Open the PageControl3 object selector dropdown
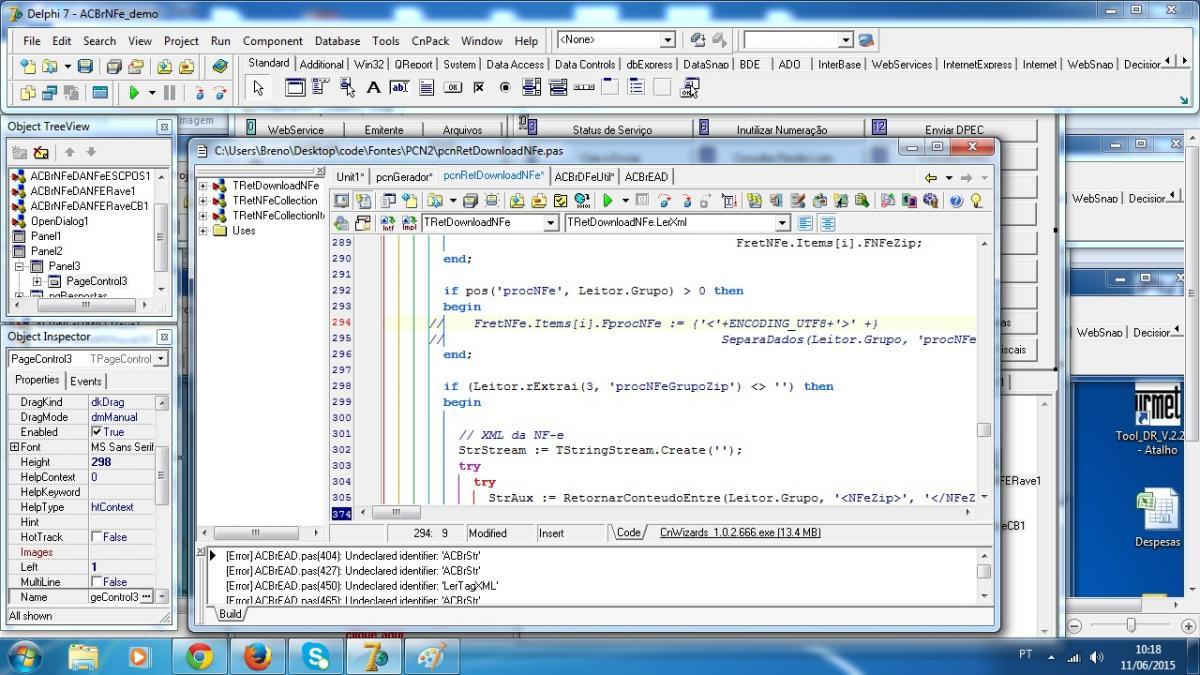 click(160, 359)
